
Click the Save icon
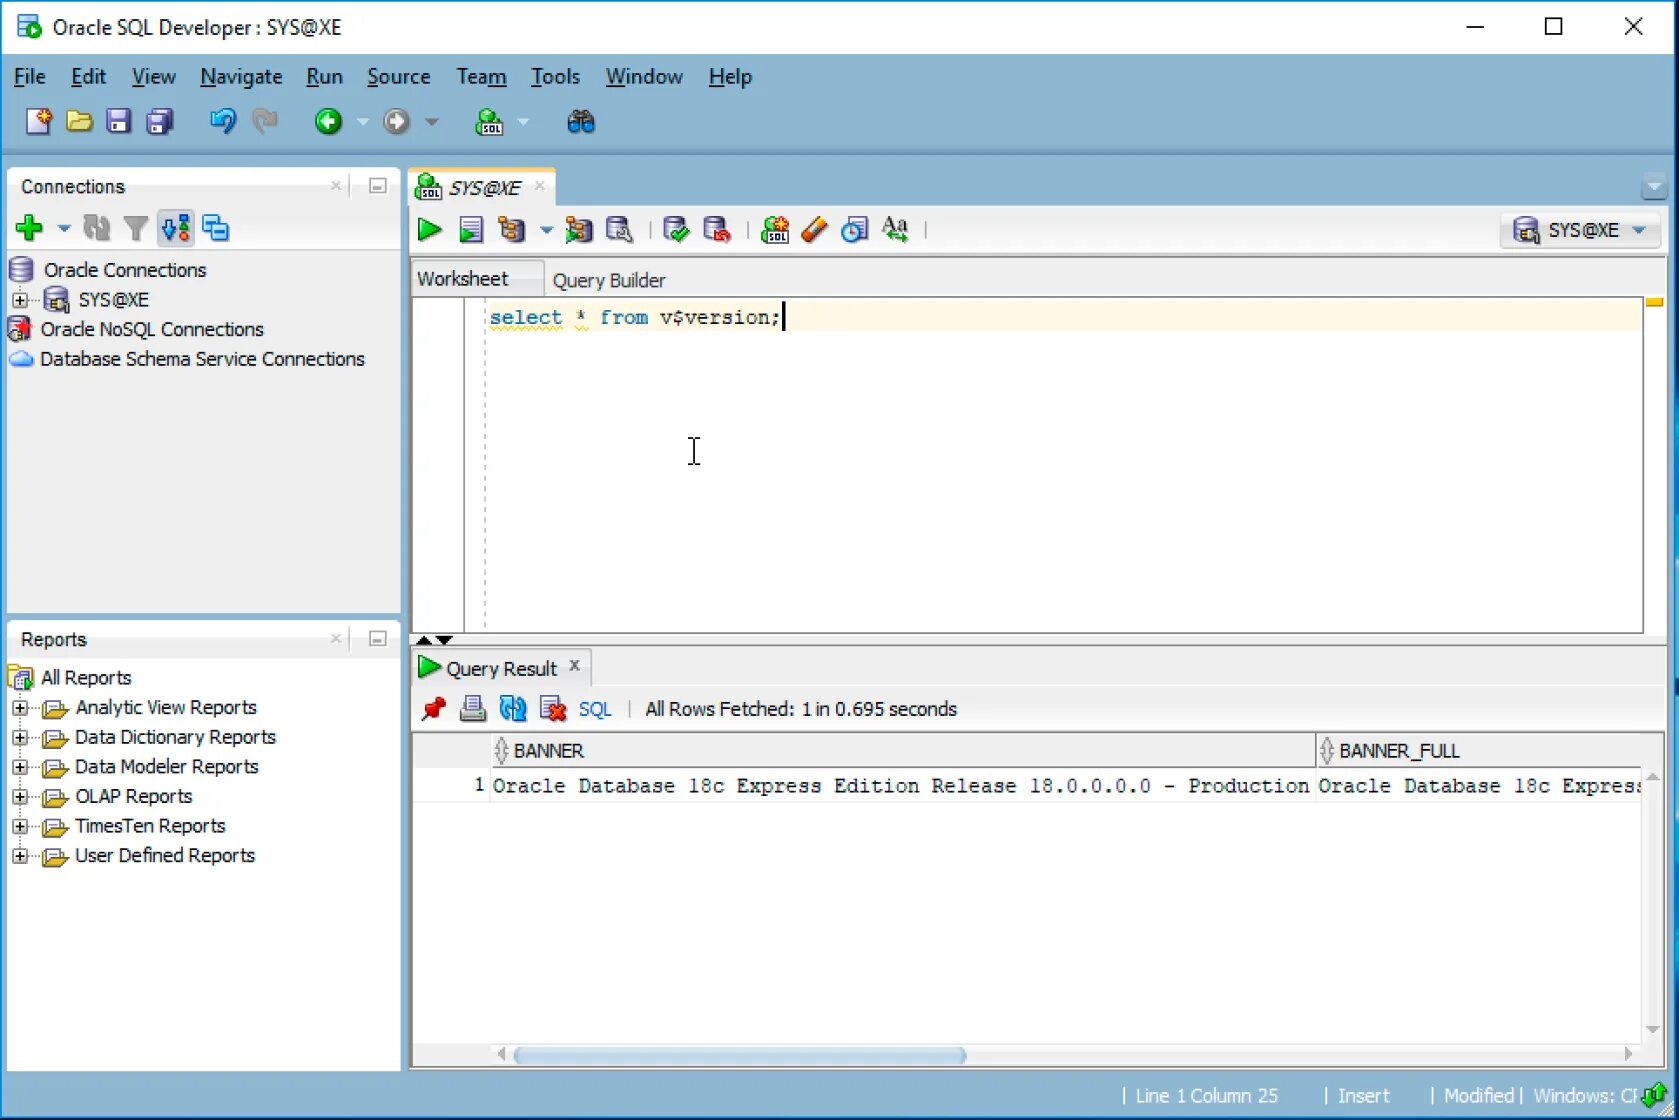119,122
